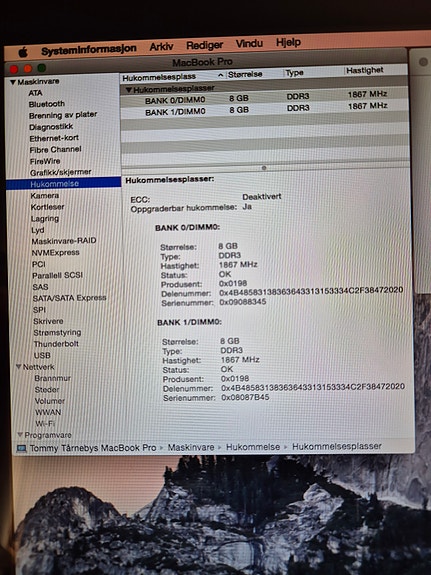Select PCI in the sidebar

39,264
